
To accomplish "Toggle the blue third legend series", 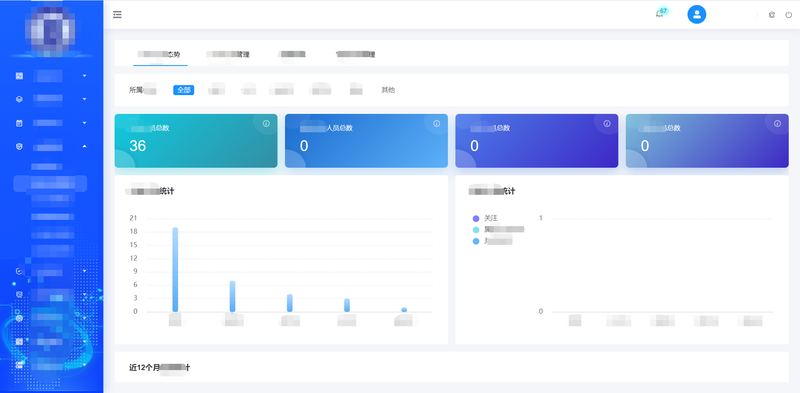I will click(492, 241).
